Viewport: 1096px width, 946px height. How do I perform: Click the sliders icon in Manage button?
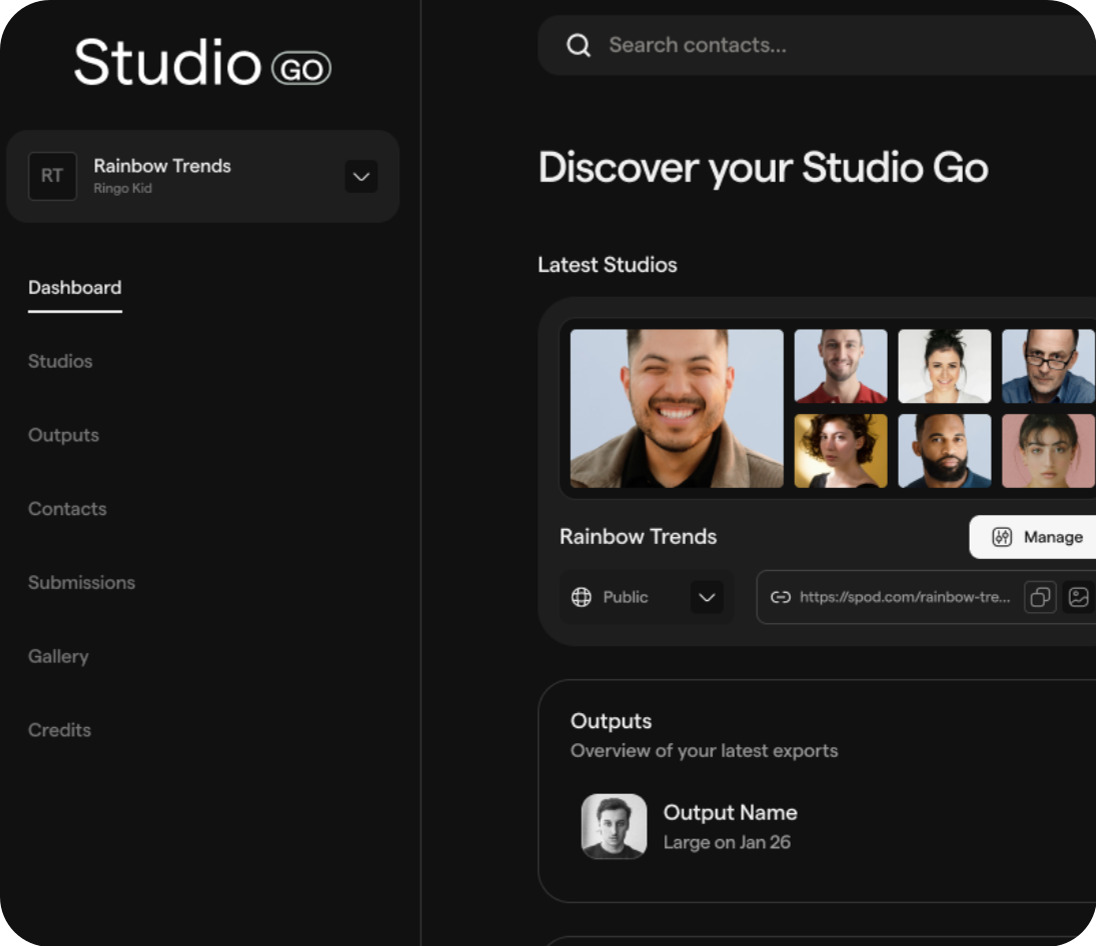[x=1002, y=537]
